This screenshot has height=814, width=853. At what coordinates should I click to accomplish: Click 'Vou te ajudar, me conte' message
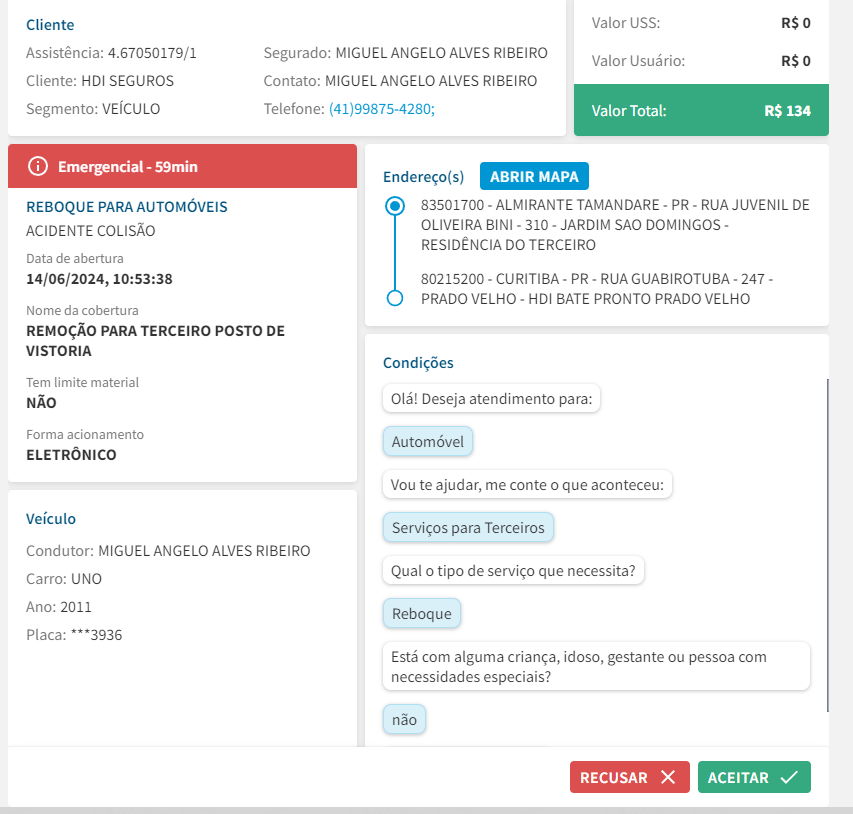(x=527, y=484)
